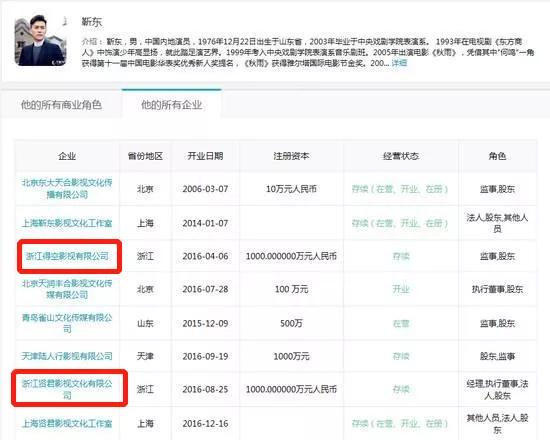Open 北京东大天合影视文化传播有限公司 link
Image resolution: width=550 pixels, height=440 pixels.
(x=67, y=188)
